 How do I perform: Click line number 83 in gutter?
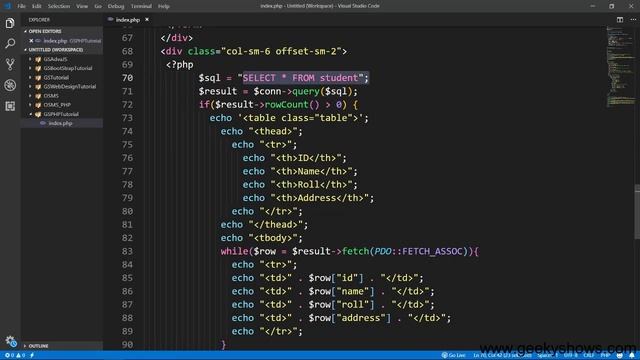(127, 251)
